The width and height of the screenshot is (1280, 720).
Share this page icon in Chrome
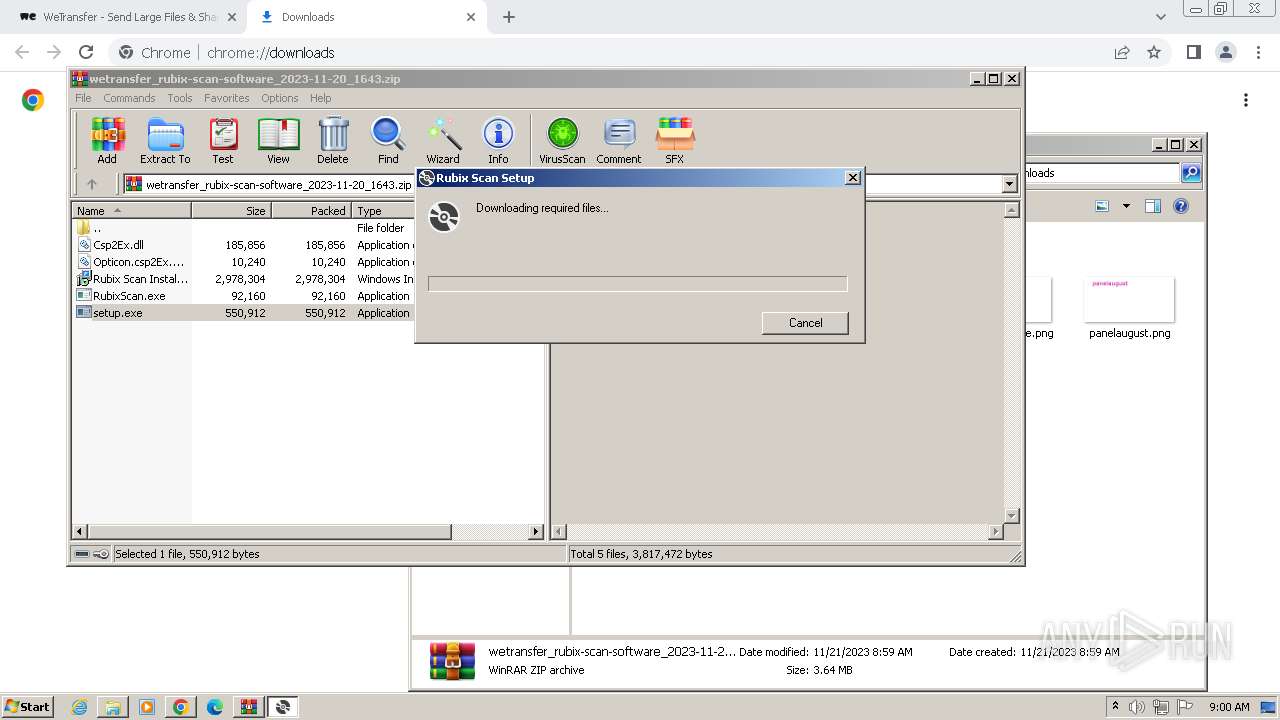click(1122, 53)
